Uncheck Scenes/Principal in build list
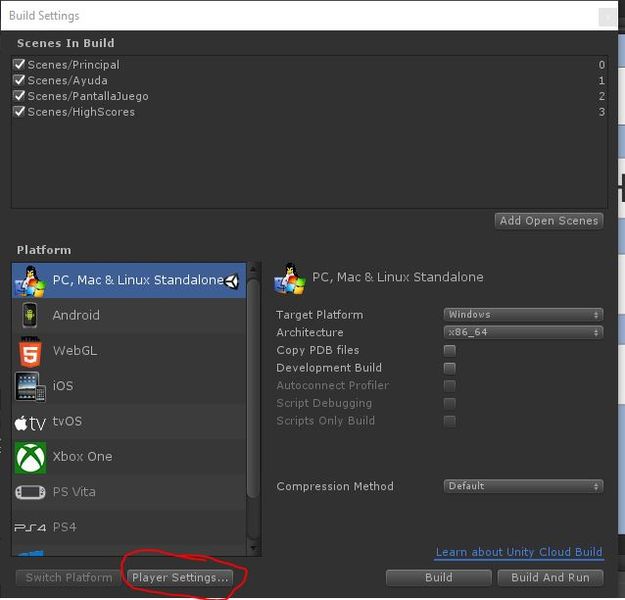This screenshot has height=600, width=625. [x=19, y=64]
